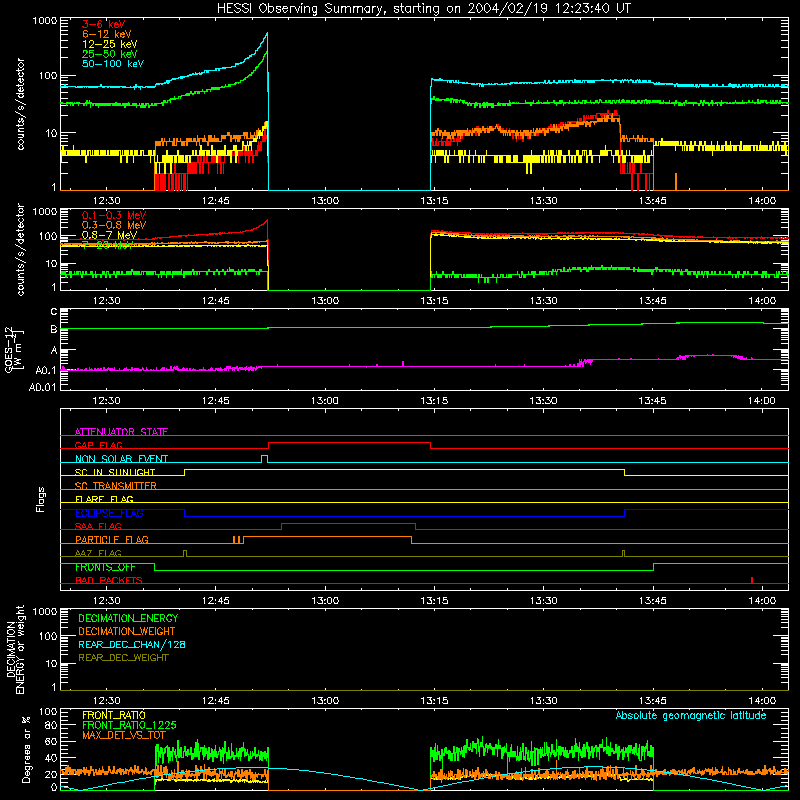Select the 12-25 keV legend label
Screen dimensions: 800x800
[109, 44]
